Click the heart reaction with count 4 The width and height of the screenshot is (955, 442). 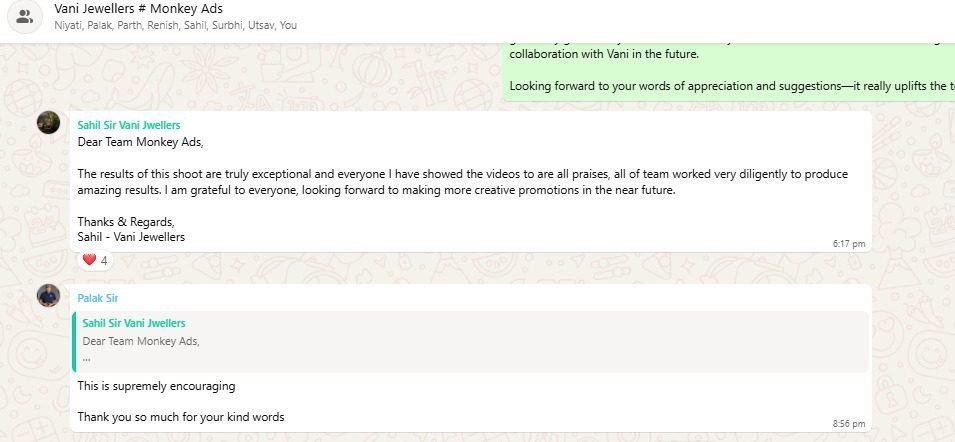pos(95,260)
